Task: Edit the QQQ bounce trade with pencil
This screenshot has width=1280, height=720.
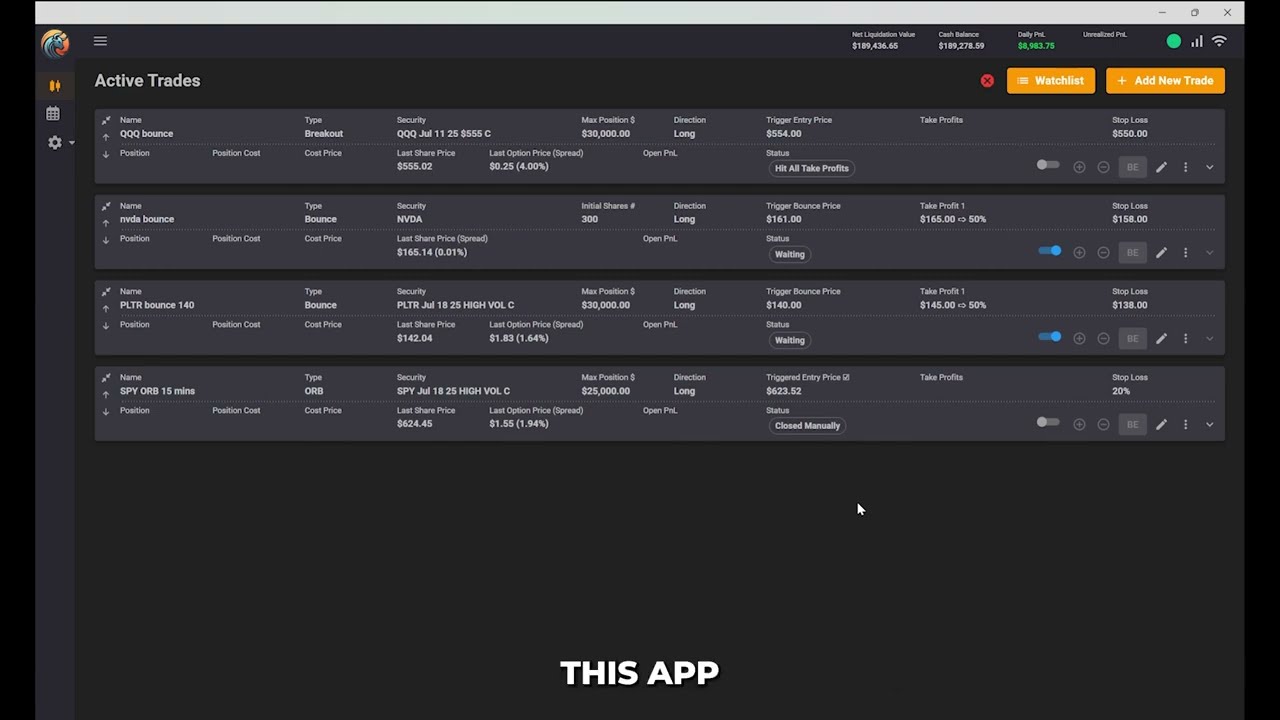Action: 1161,167
